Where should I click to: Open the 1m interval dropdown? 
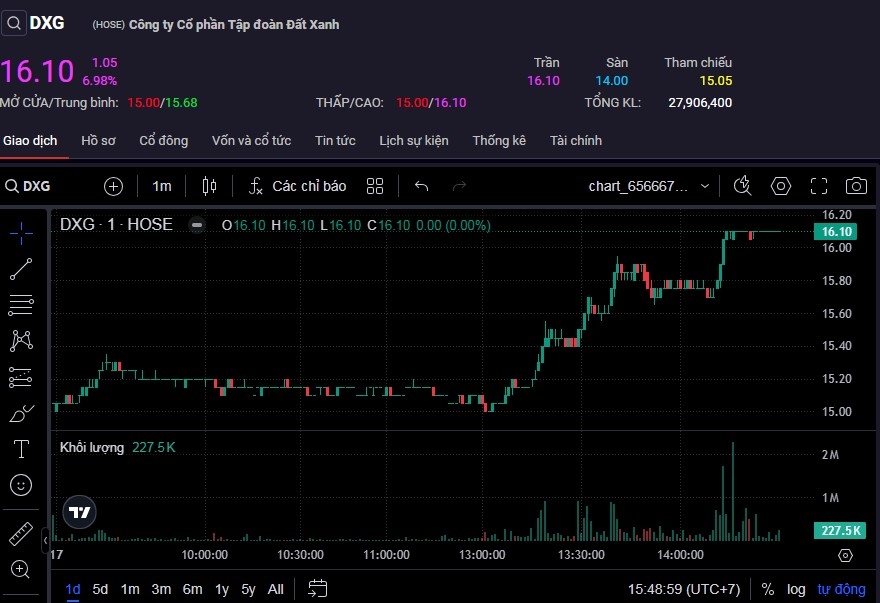point(162,186)
